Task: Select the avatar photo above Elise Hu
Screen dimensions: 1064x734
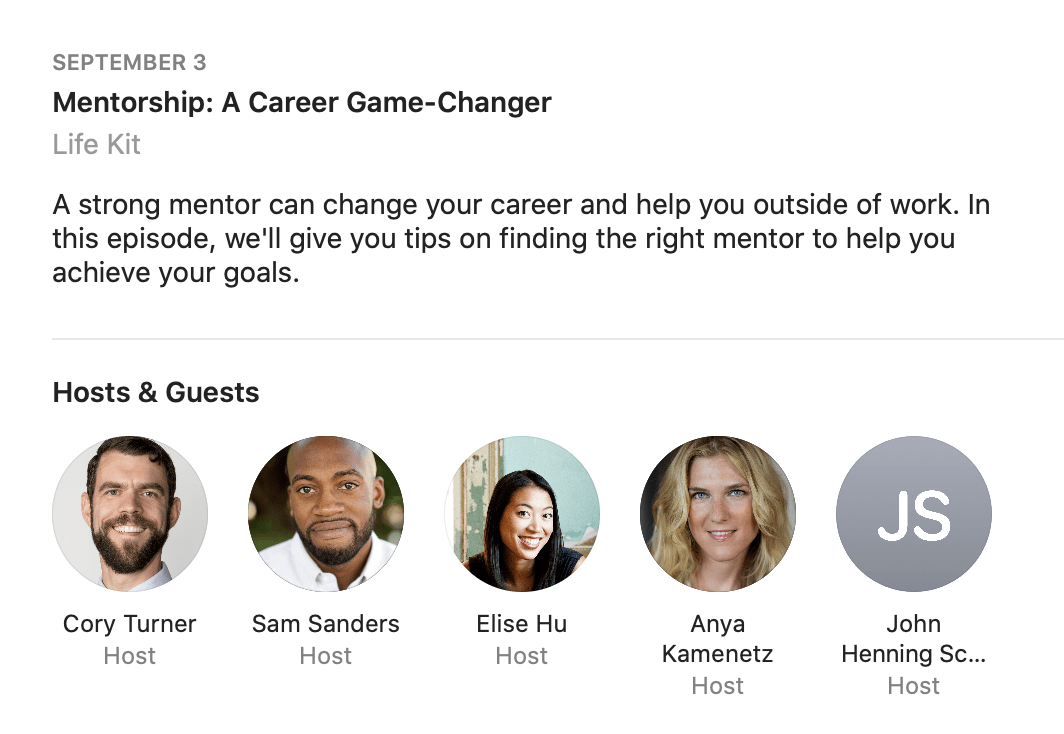Action: pos(522,514)
